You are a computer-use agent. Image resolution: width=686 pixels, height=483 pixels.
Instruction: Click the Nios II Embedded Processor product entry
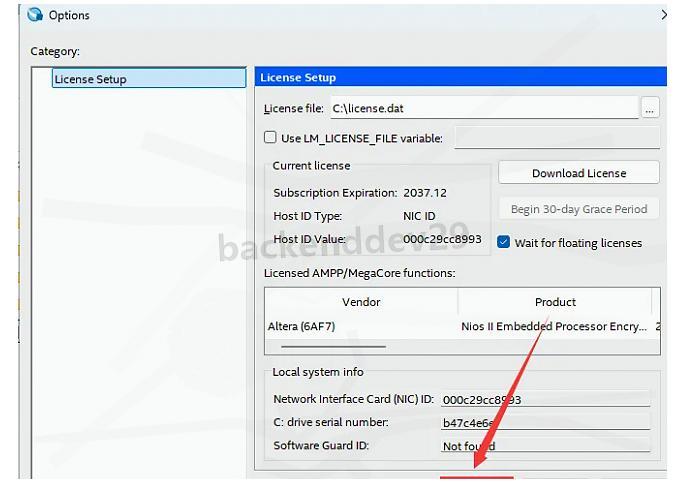tap(553, 327)
